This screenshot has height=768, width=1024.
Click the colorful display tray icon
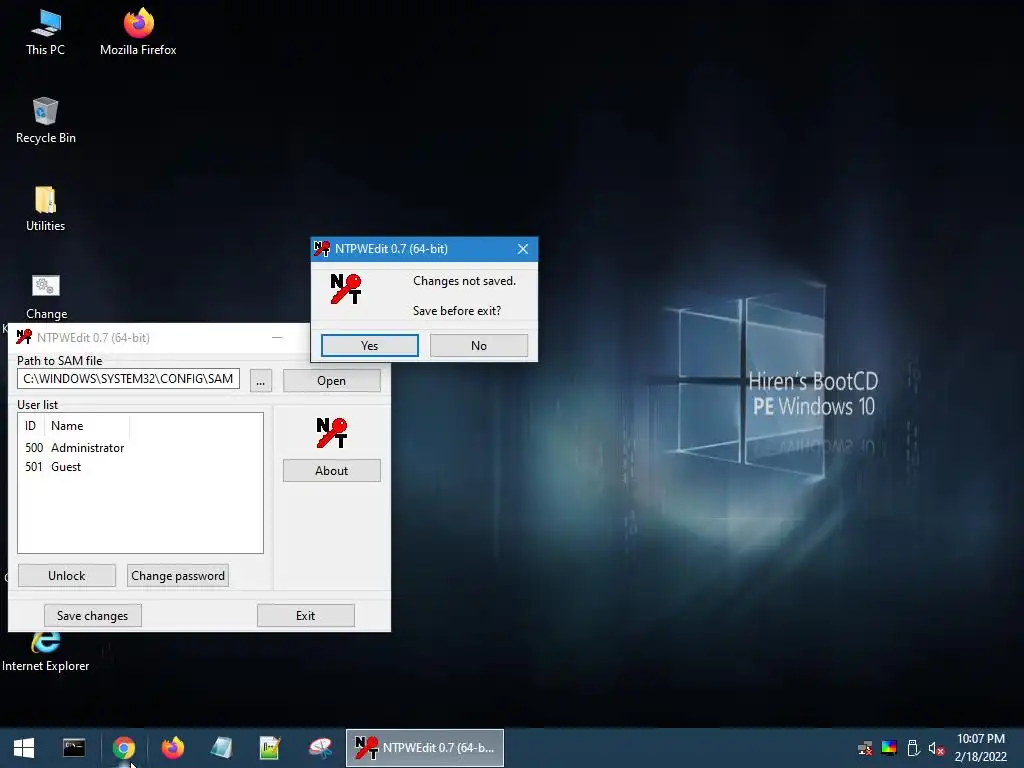889,748
